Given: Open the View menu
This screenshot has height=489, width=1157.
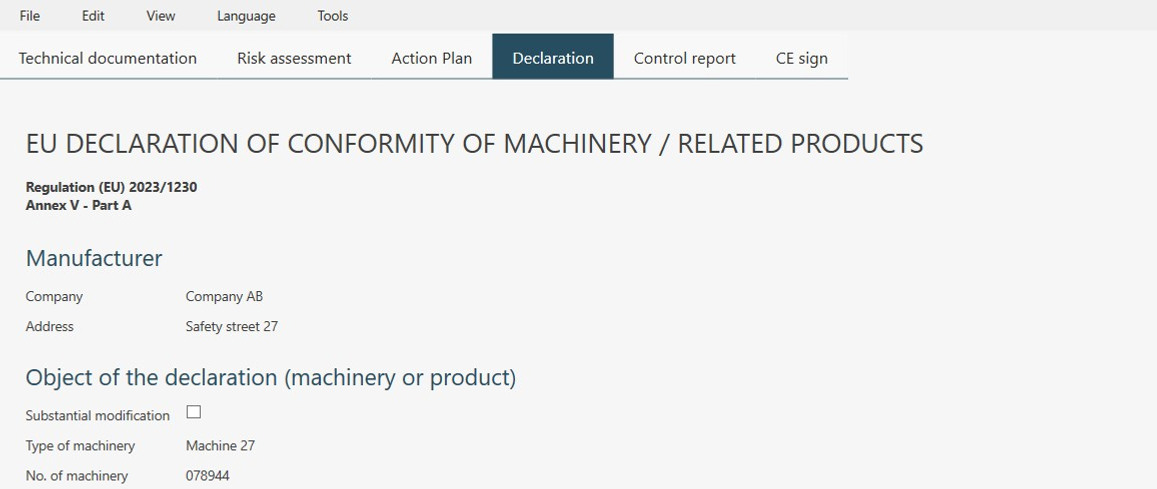Looking at the screenshot, I should pos(160,16).
